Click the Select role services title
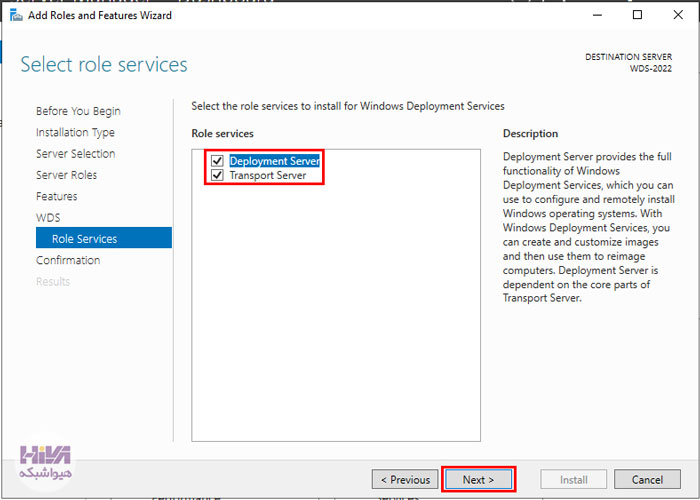Screen dimensions: 700x500 click(x=104, y=64)
